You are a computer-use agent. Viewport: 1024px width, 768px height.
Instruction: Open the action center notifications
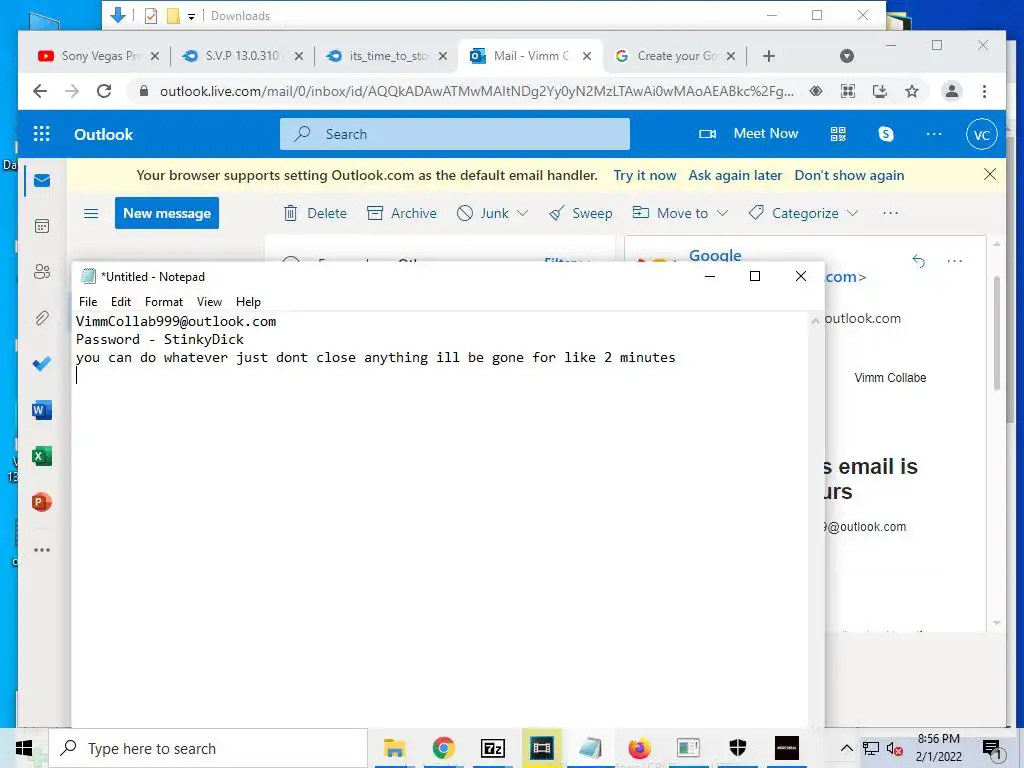[x=992, y=749]
